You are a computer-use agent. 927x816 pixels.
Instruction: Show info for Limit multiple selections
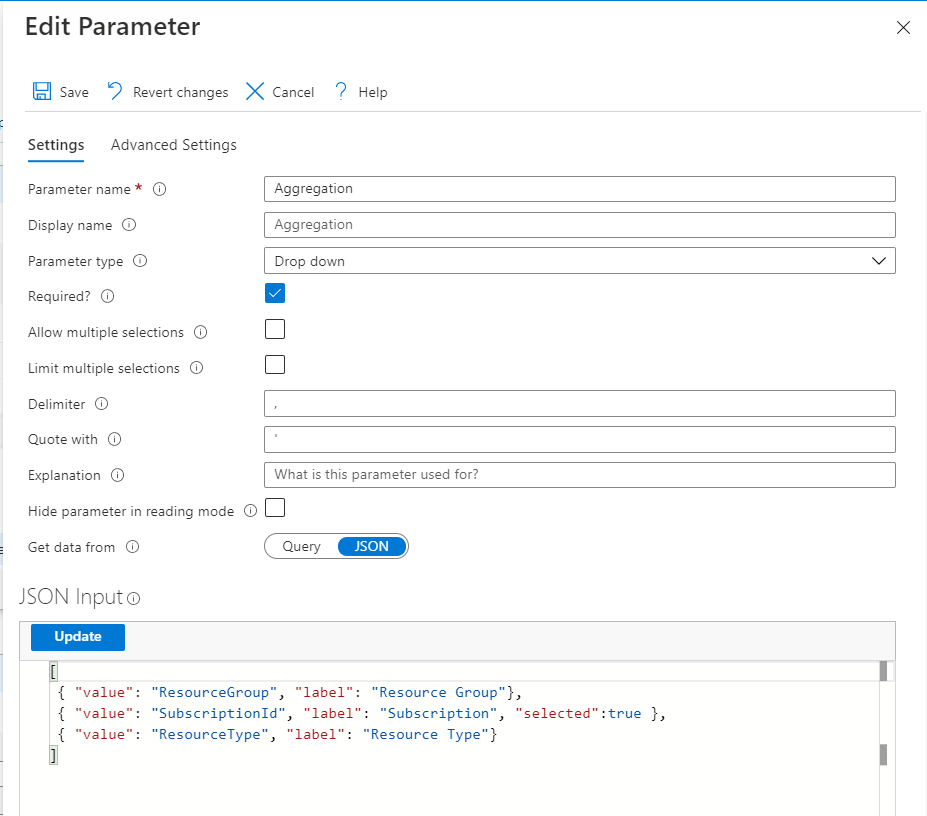coord(196,368)
